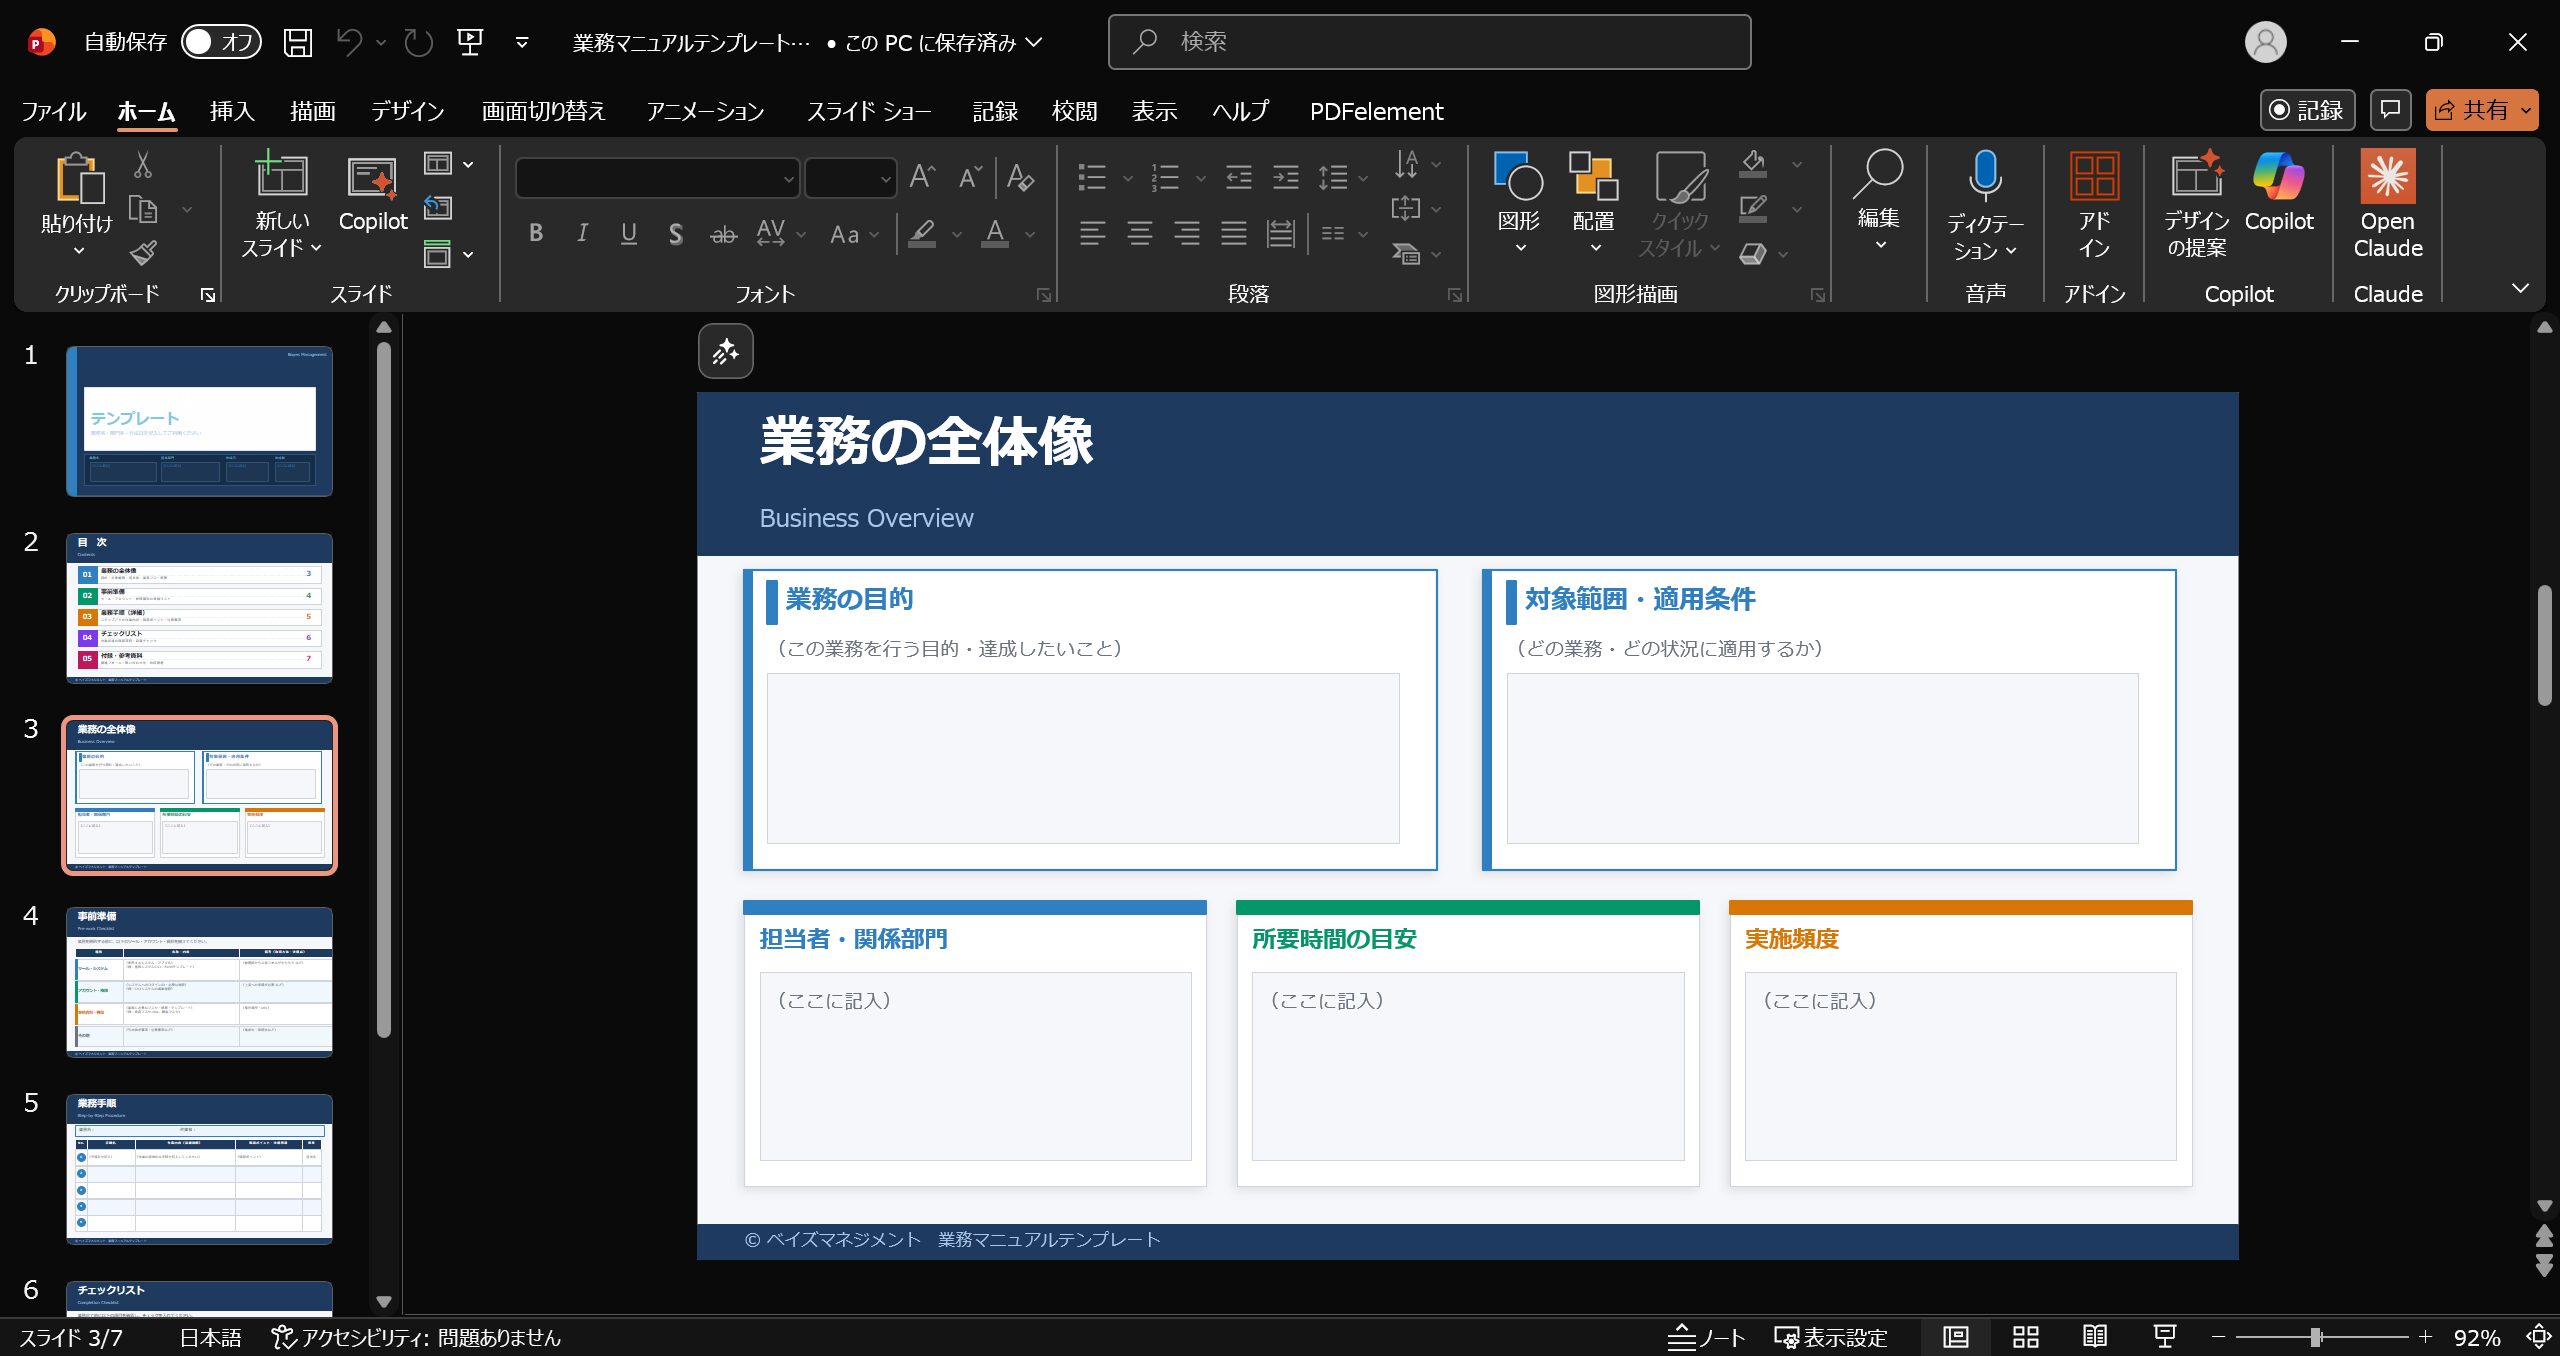Click the Dictation microphone icon

(1985, 176)
